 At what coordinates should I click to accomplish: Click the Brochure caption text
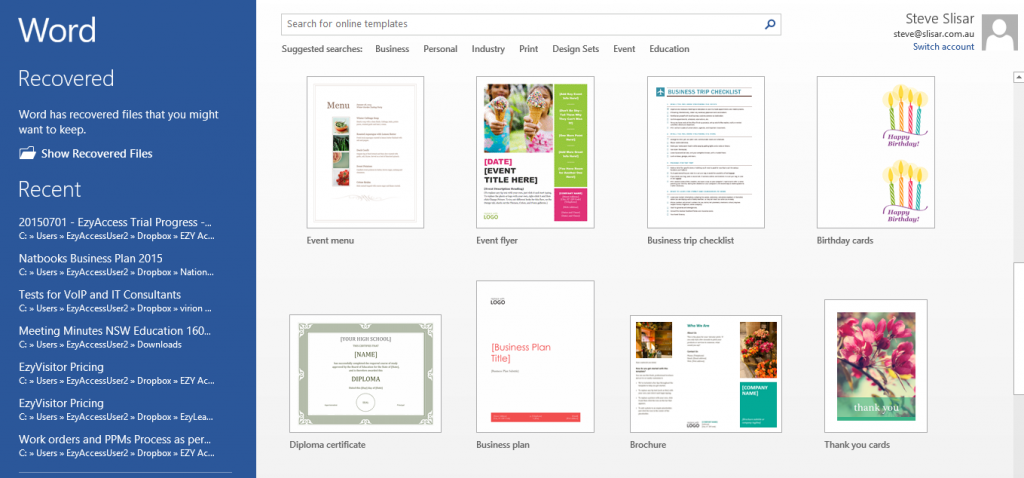click(648, 445)
